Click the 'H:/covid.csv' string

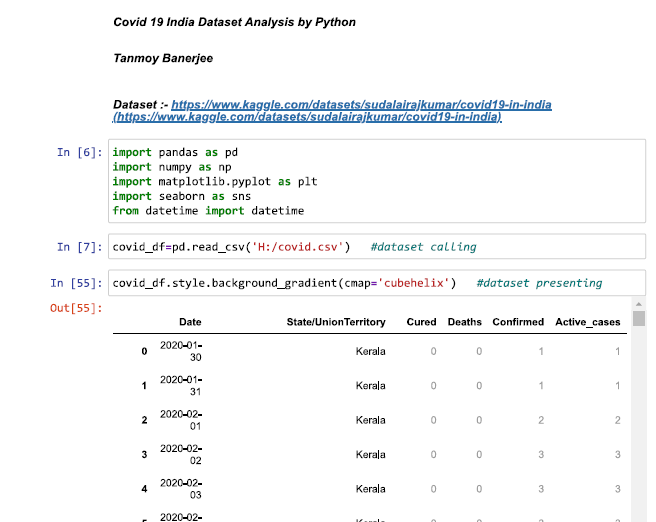(297, 247)
